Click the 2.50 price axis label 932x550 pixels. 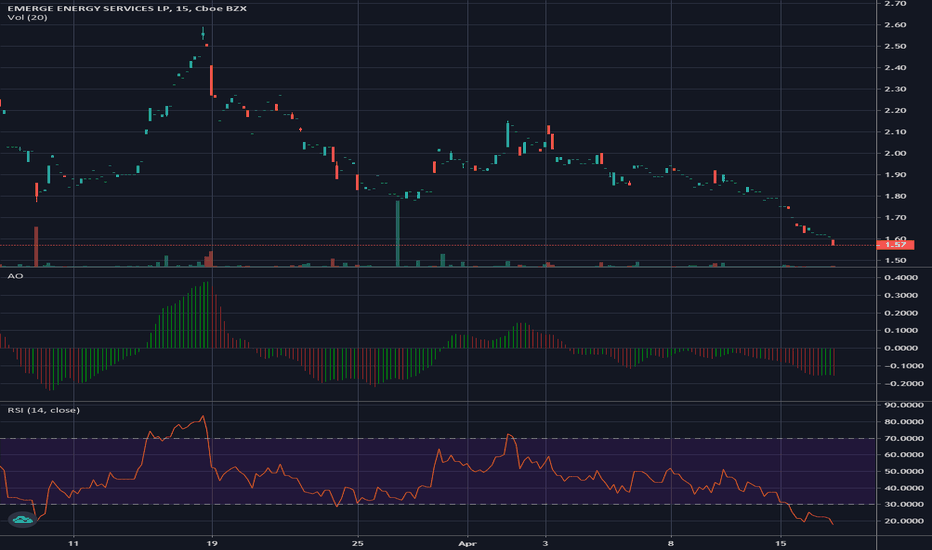tap(895, 46)
